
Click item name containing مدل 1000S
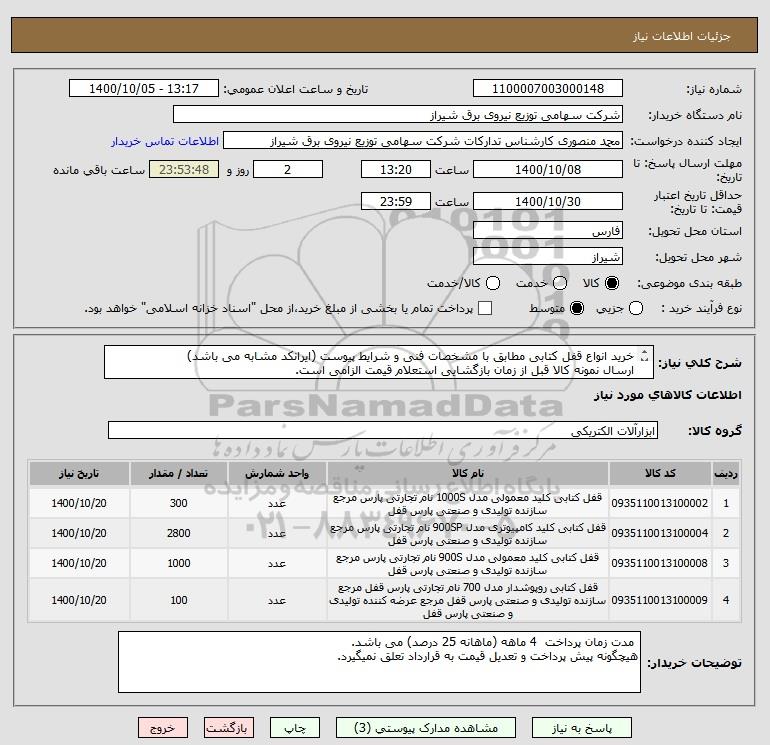tap(468, 504)
